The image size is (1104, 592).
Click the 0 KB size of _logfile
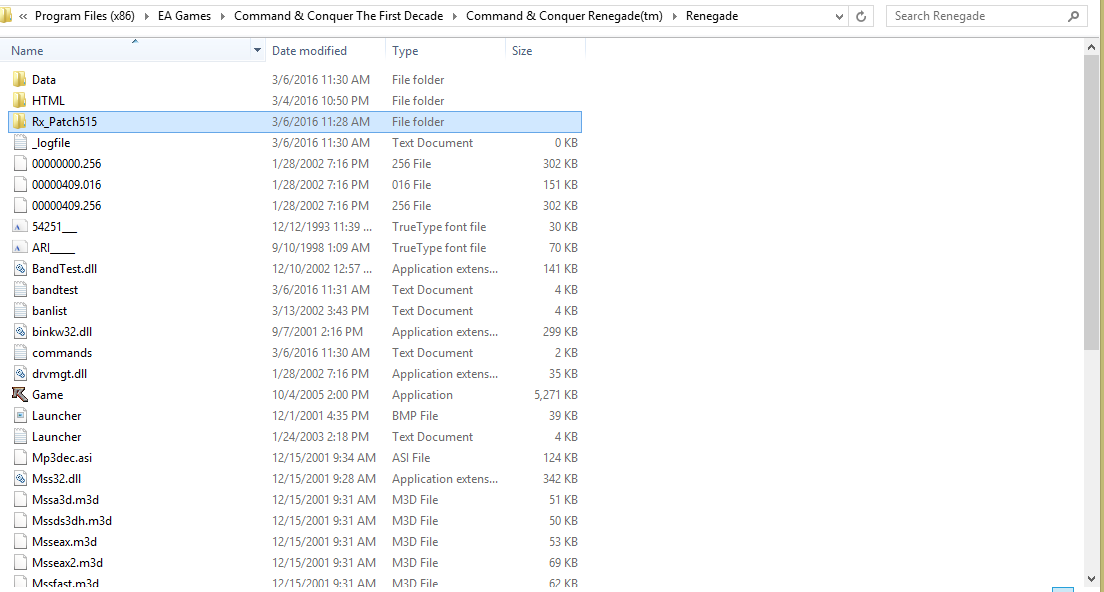click(x=566, y=143)
